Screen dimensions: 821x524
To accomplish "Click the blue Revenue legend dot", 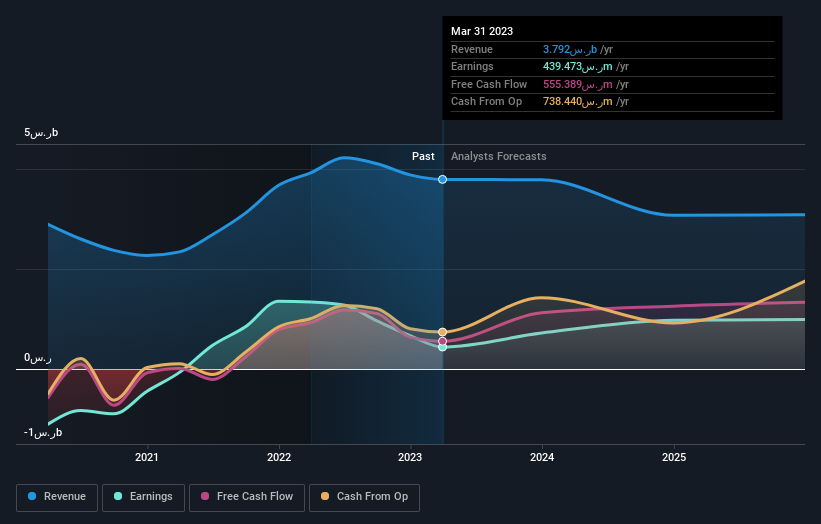I will [x=32, y=496].
